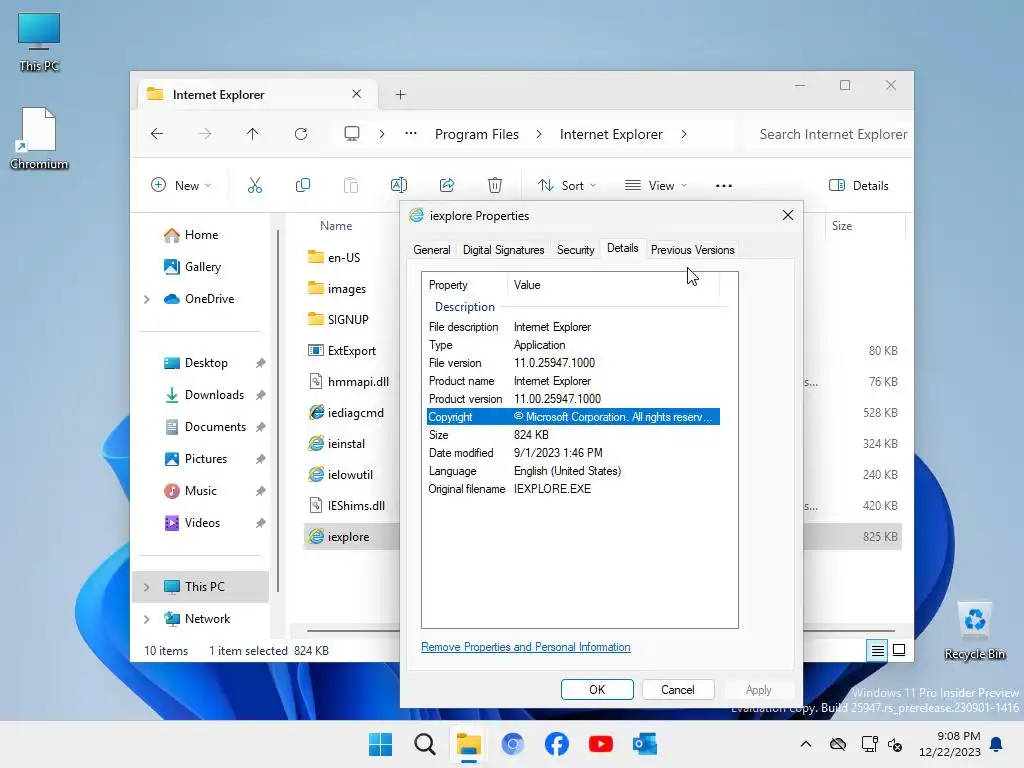The width and height of the screenshot is (1024, 768).
Task: Open the See more ellipsis in toolbar
Action: pos(724,186)
